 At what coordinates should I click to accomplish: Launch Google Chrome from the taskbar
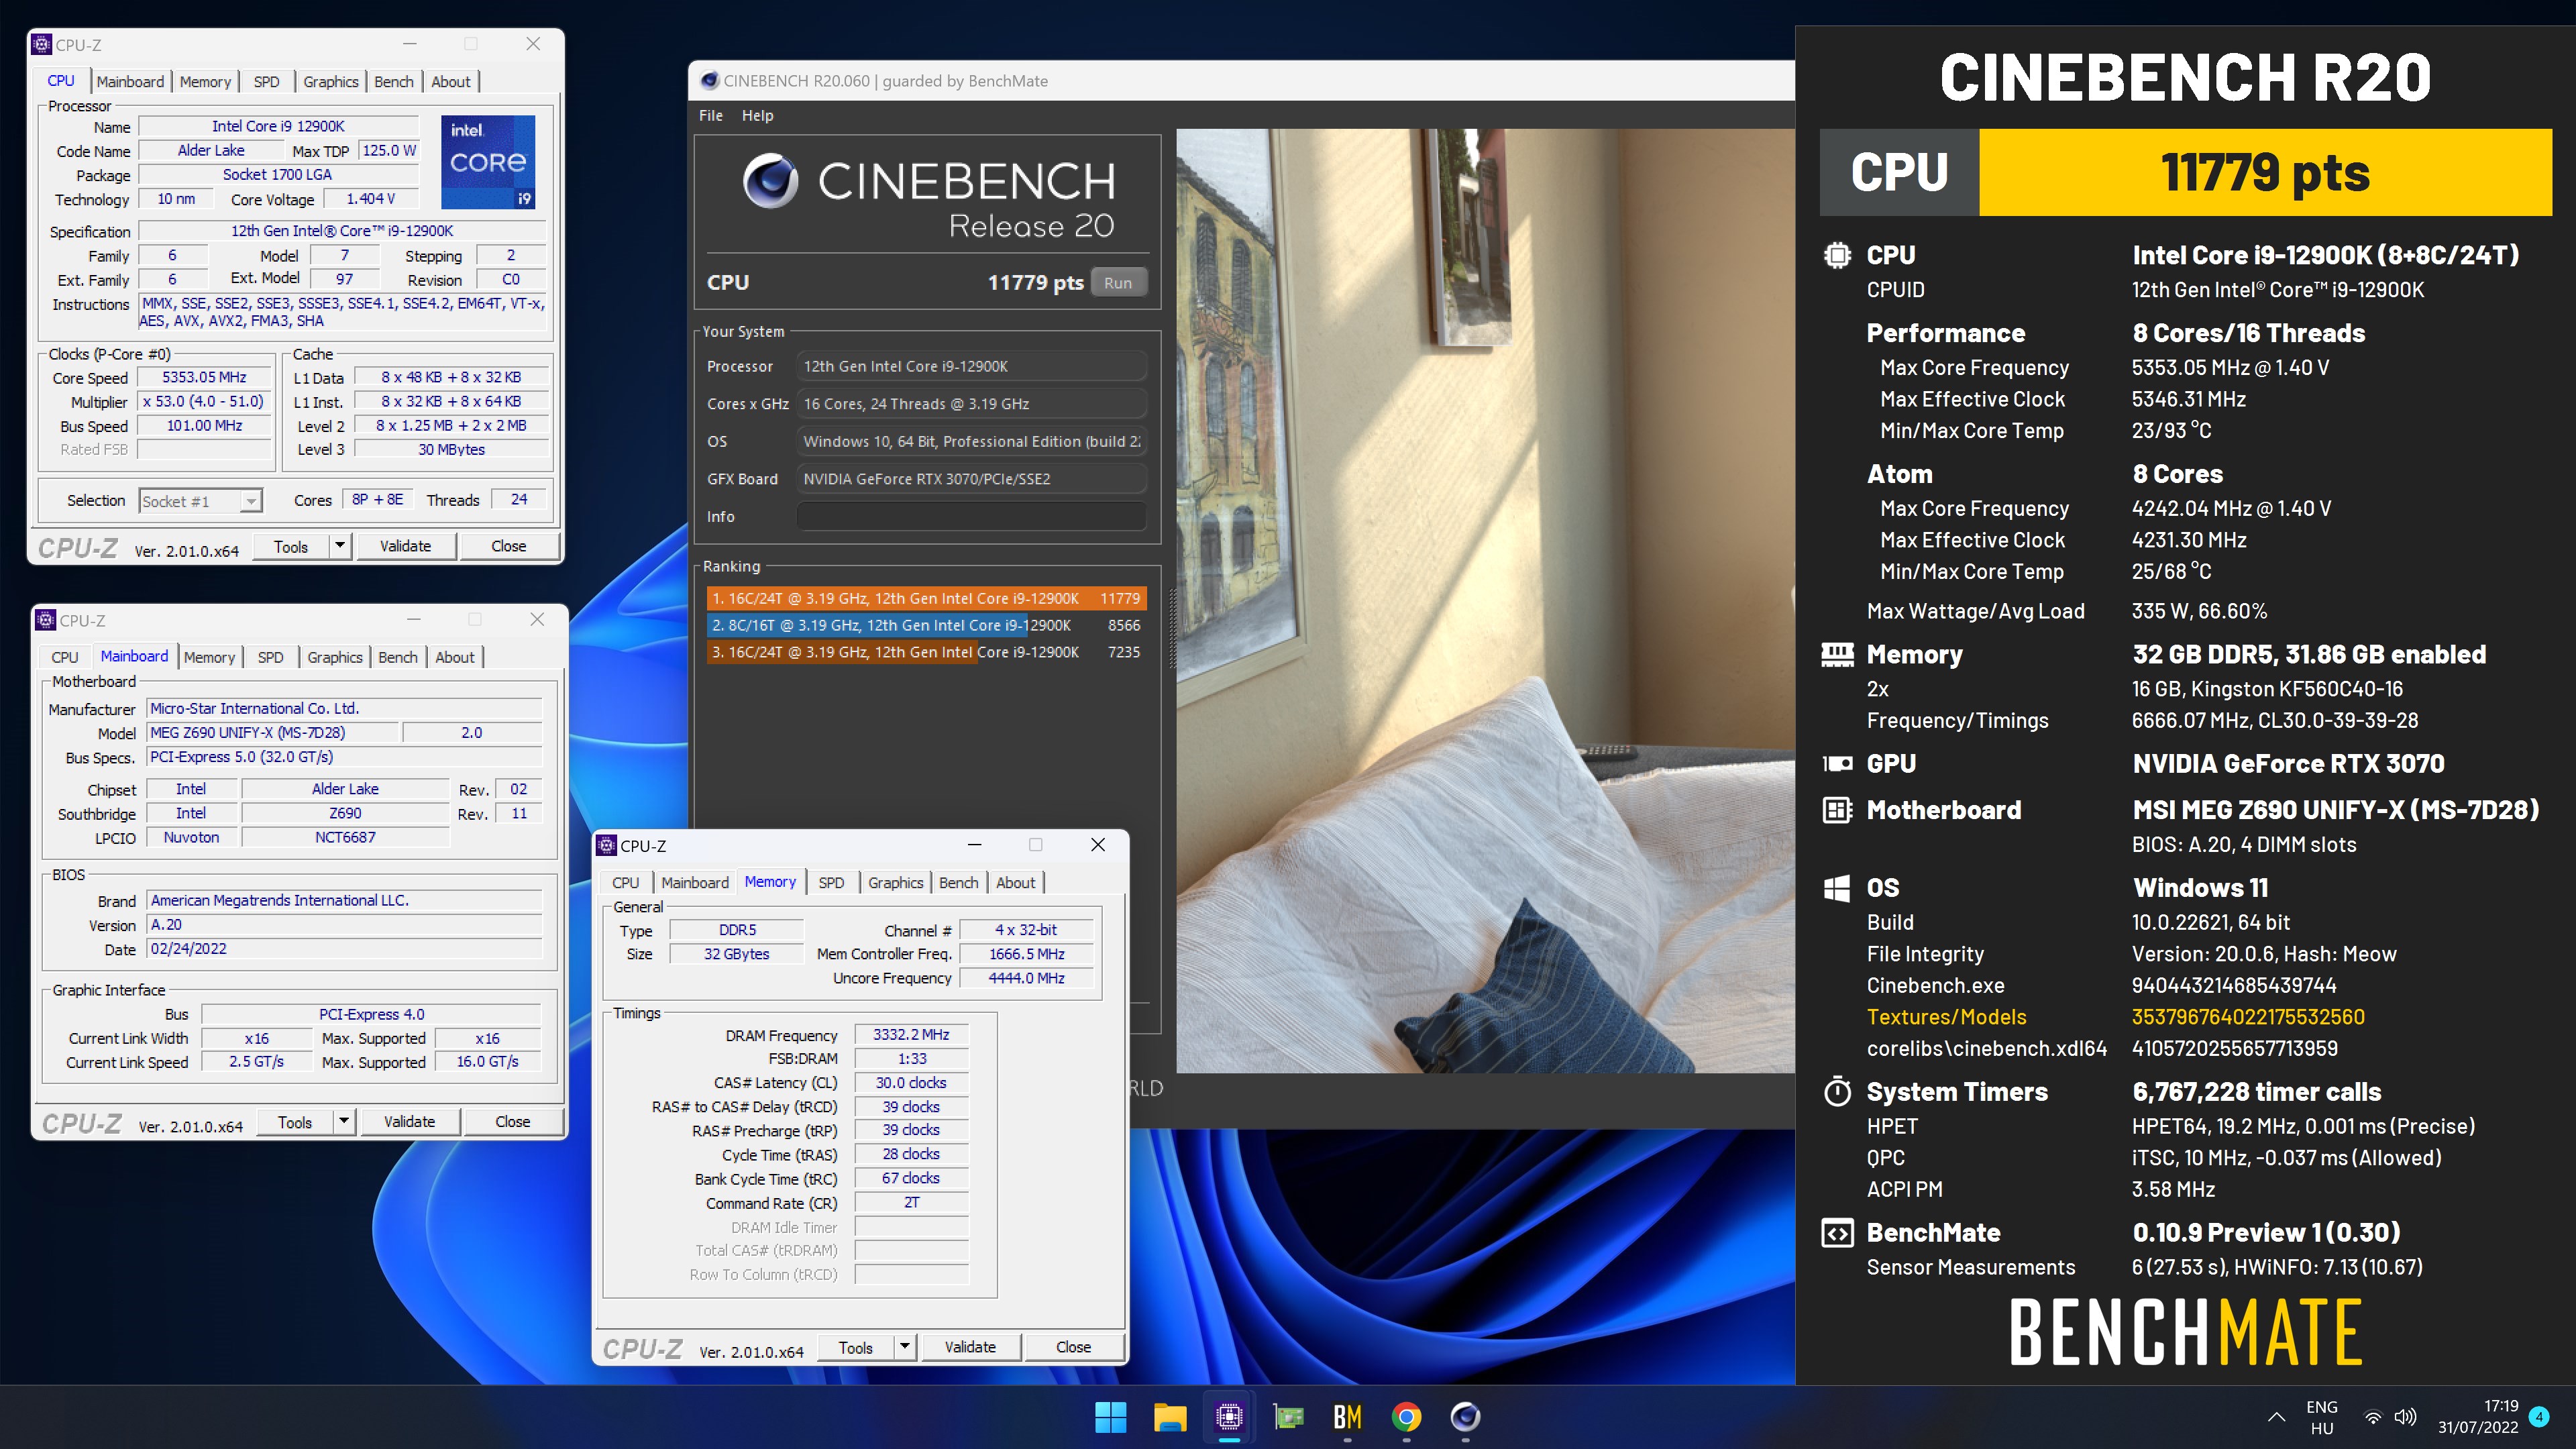(x=1406, y=1417)
